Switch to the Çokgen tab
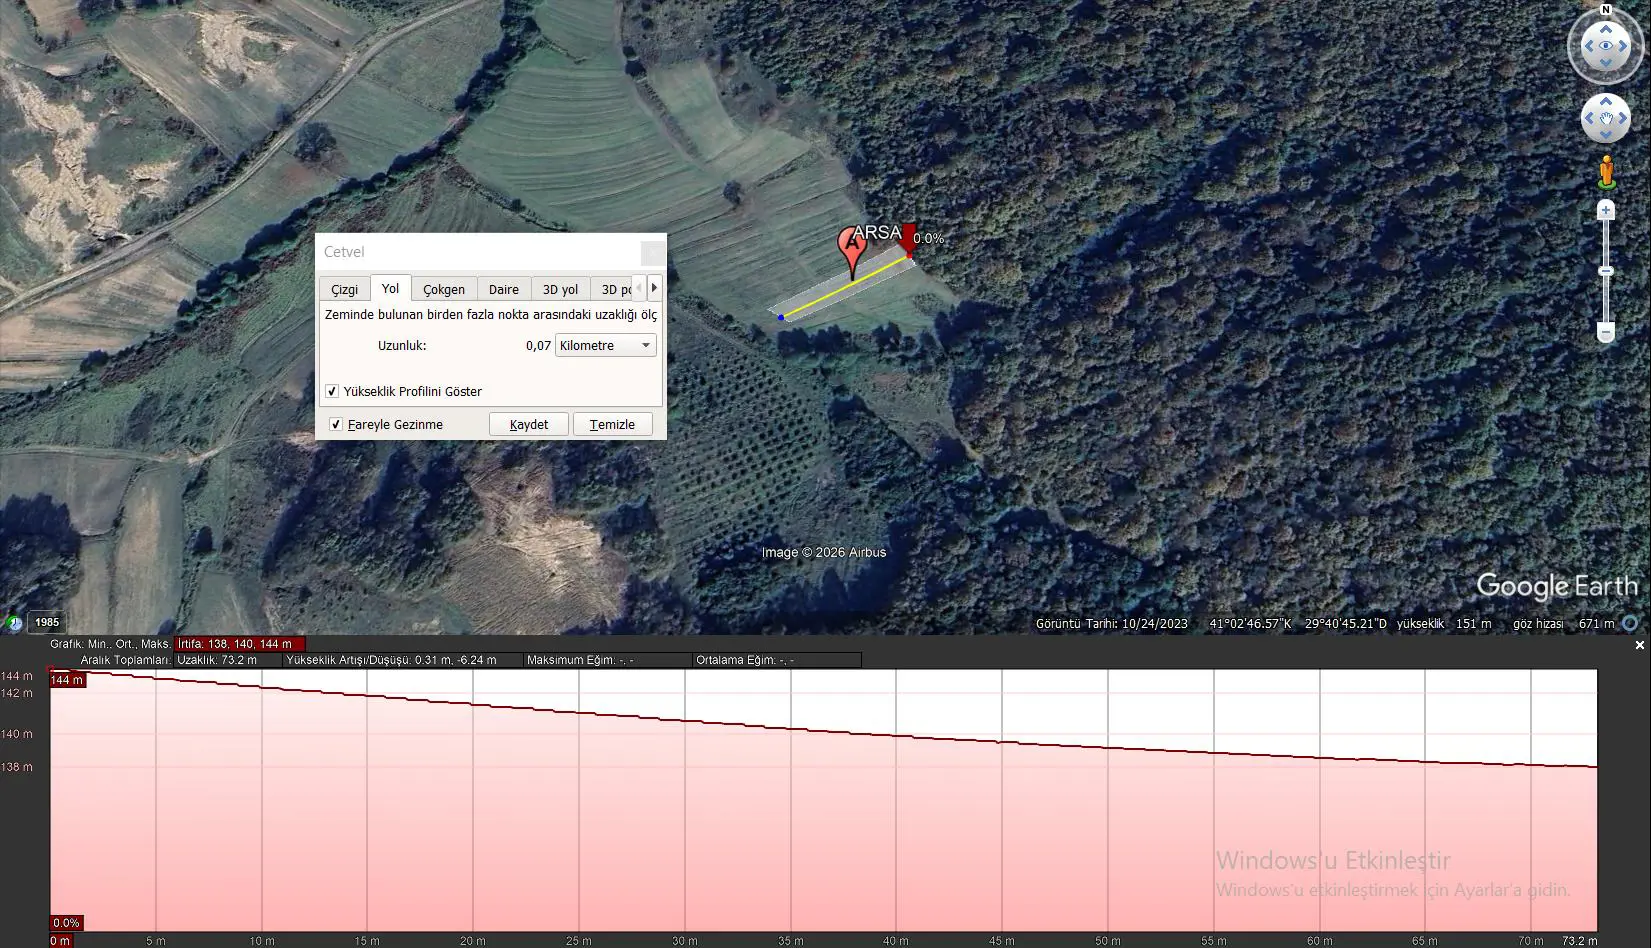Screen dimensions: 1651x948 [444, 289]
